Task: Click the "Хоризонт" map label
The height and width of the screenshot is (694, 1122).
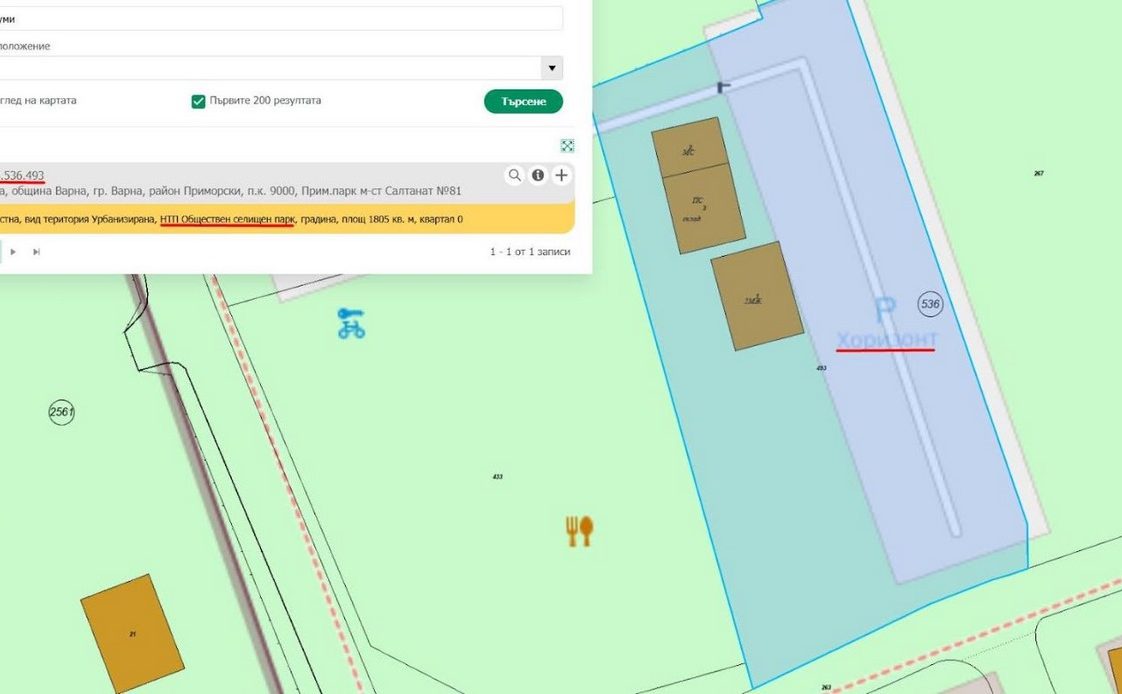Action: pos(886,339)
